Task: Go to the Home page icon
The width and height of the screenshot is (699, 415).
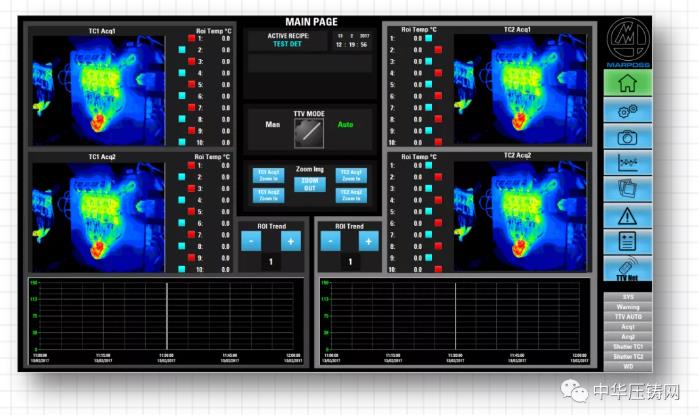Action: click(x=628, y=84)
